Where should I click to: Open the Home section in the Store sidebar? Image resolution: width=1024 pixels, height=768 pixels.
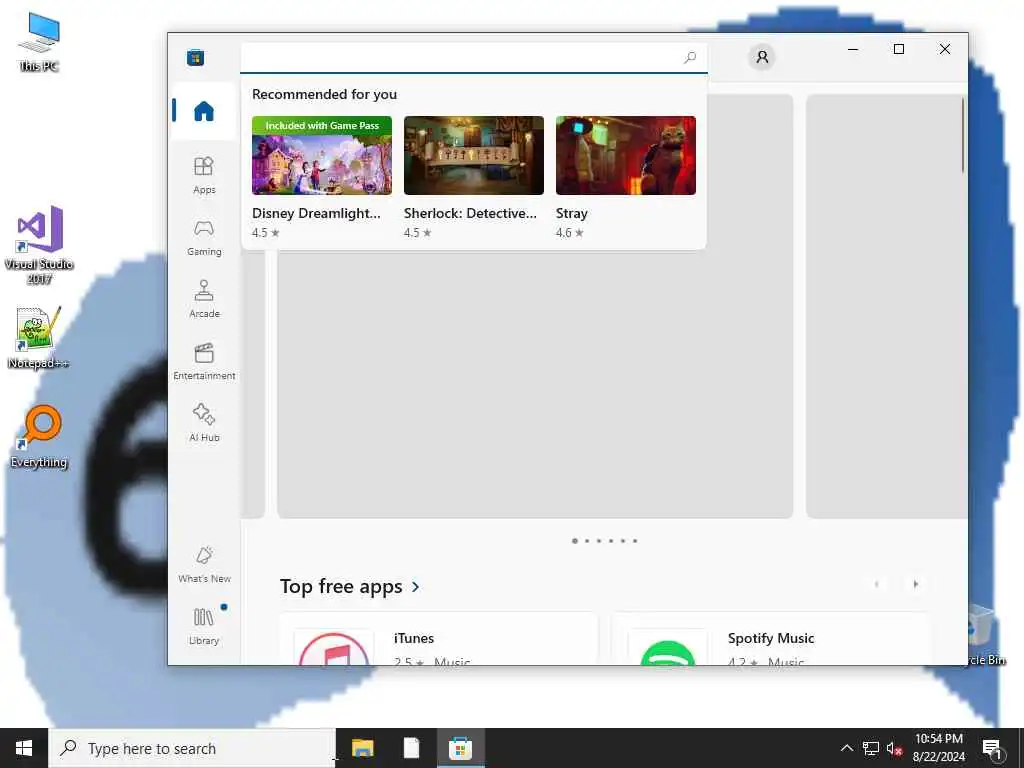pyautogui.click(x=204, y=111)
